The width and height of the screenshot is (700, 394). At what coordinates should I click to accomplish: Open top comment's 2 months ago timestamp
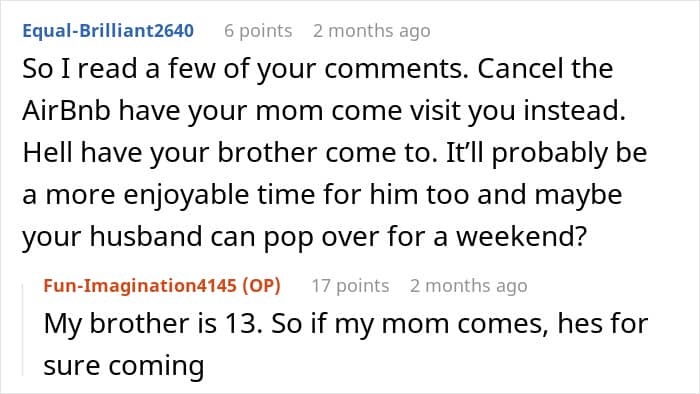(x=372, y=31)
